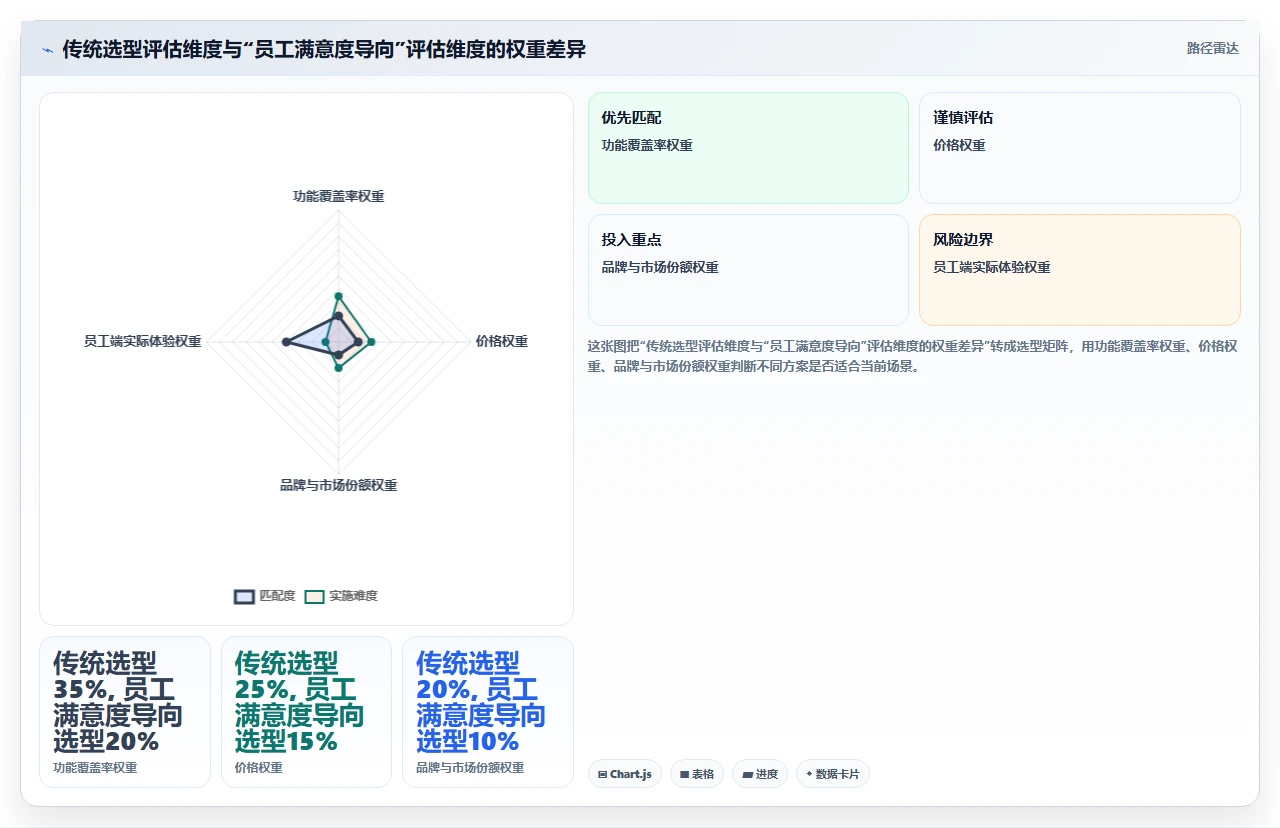
Task: Click the 品牌与市场份额权重 radar axis label
Action: click(x=338, y=485)
